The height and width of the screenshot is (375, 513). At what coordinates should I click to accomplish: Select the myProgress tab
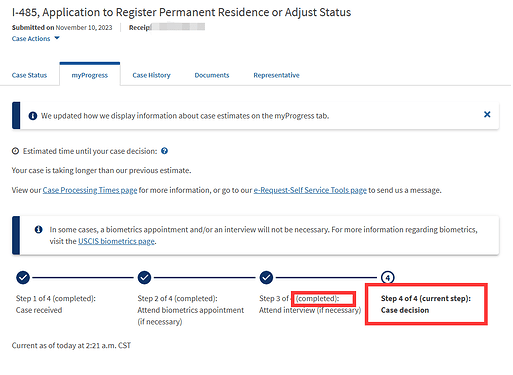pos(90,75)
